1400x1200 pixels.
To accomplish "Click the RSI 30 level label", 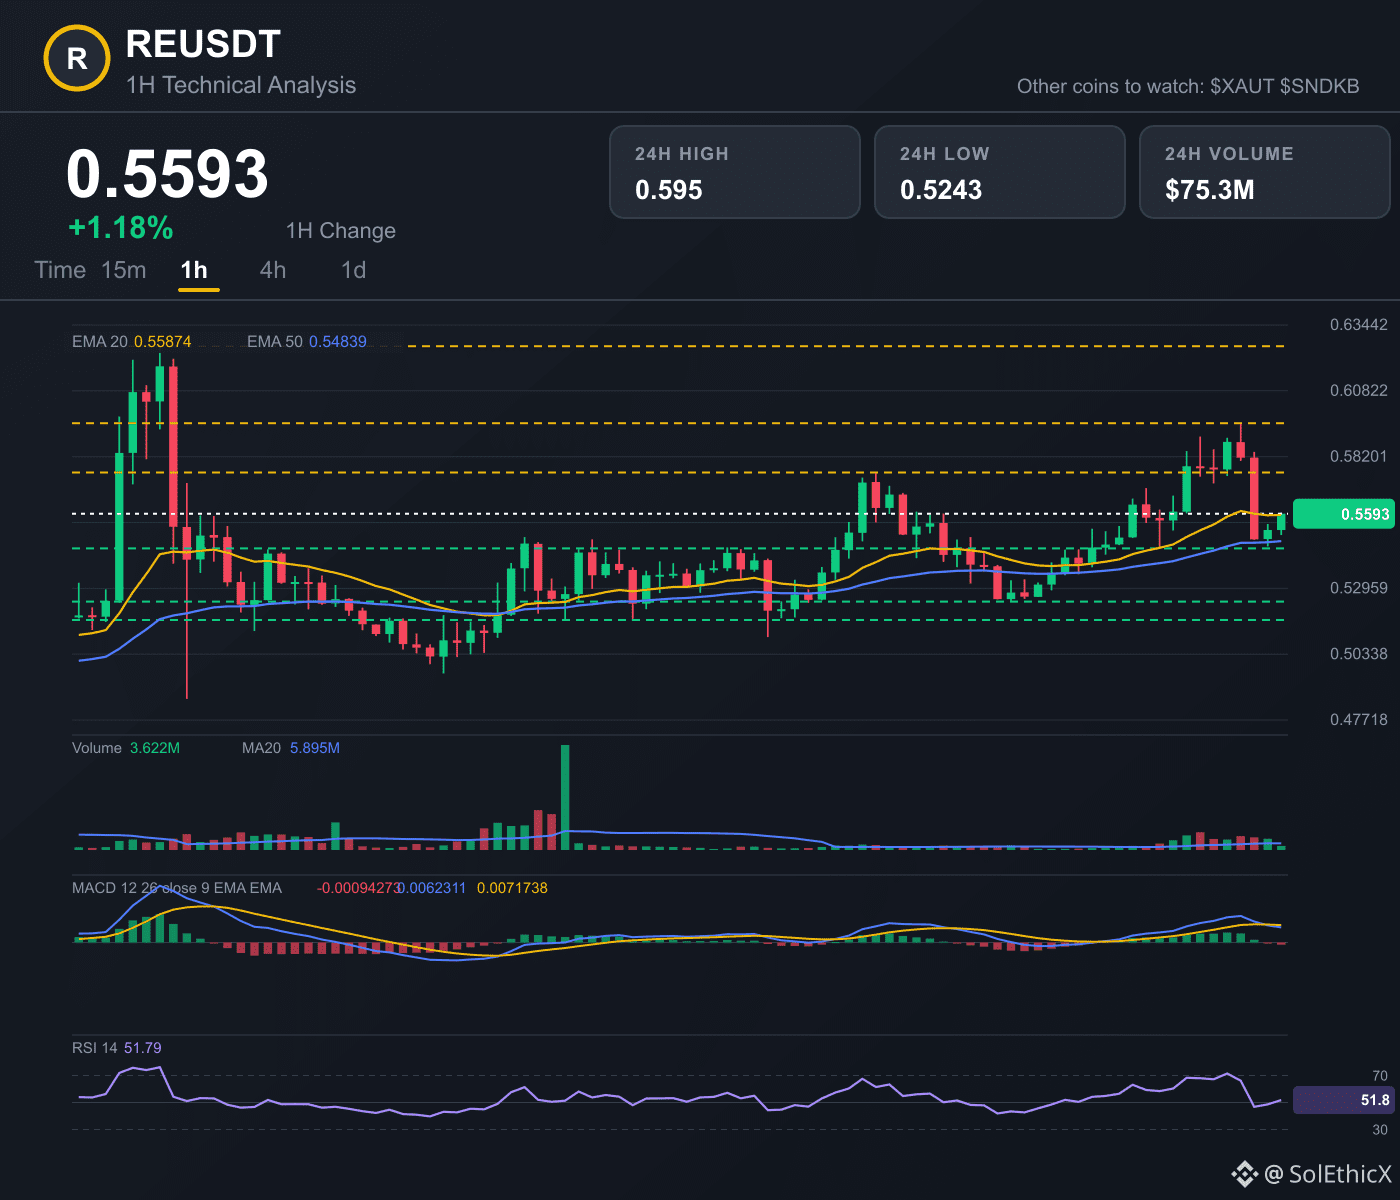I will coord(1380,1130).
